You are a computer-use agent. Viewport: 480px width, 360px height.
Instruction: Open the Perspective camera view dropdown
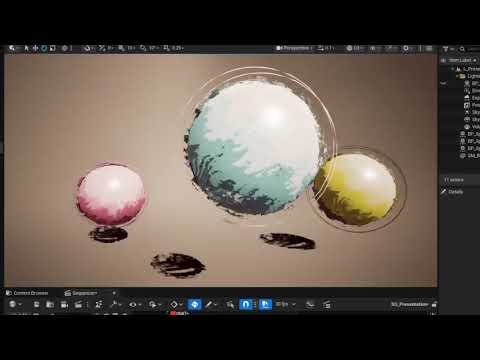coord(294,48)
